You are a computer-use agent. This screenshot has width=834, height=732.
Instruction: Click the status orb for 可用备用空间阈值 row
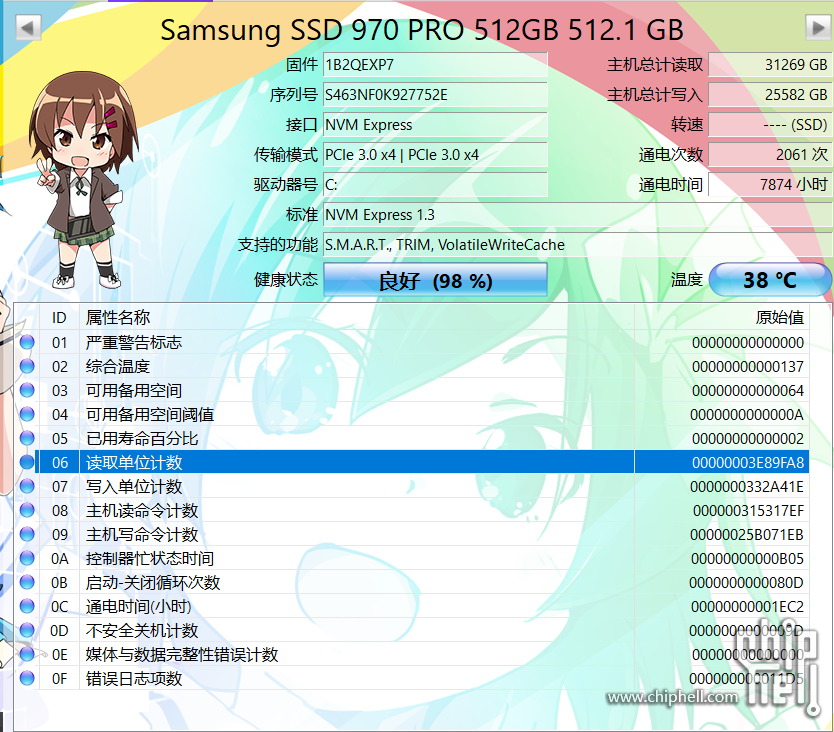coord(27,414)
